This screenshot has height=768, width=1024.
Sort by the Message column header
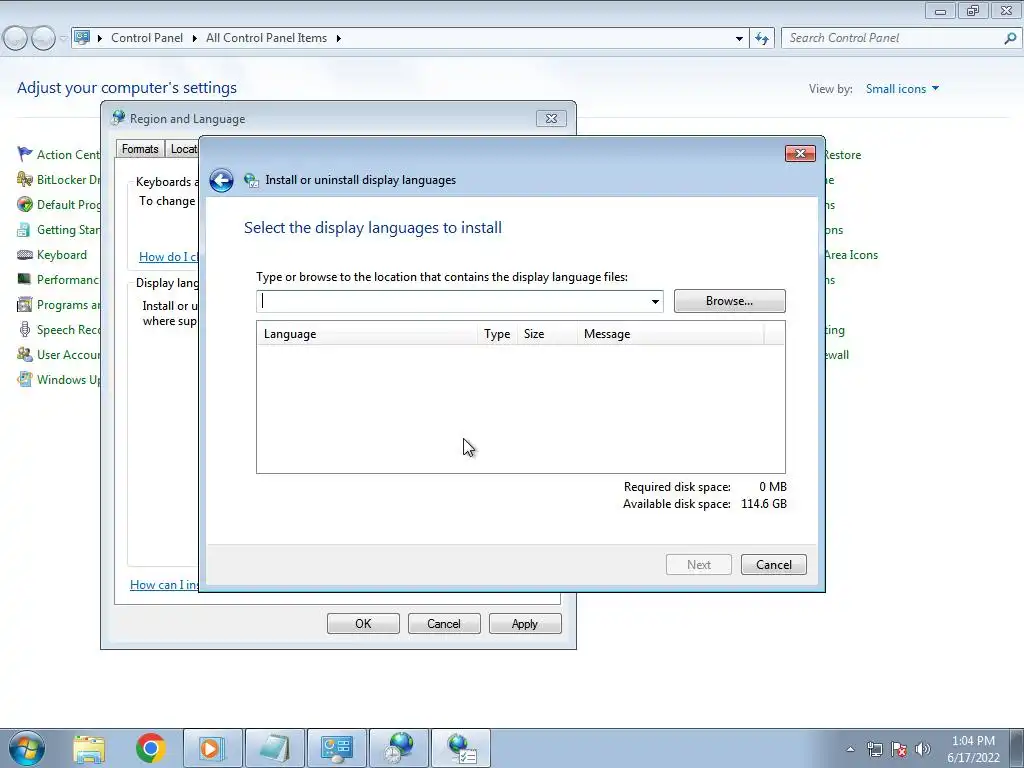[671, 334]
